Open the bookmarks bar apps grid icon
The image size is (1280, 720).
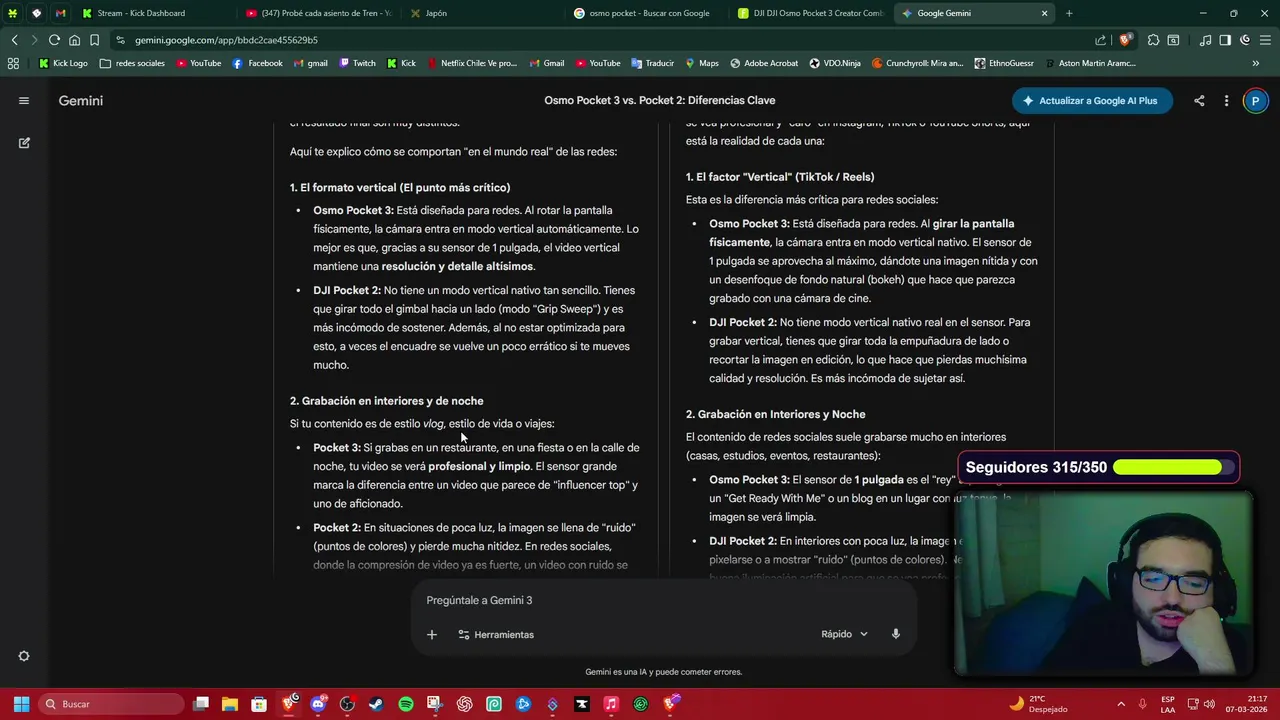tap(13, 63)
